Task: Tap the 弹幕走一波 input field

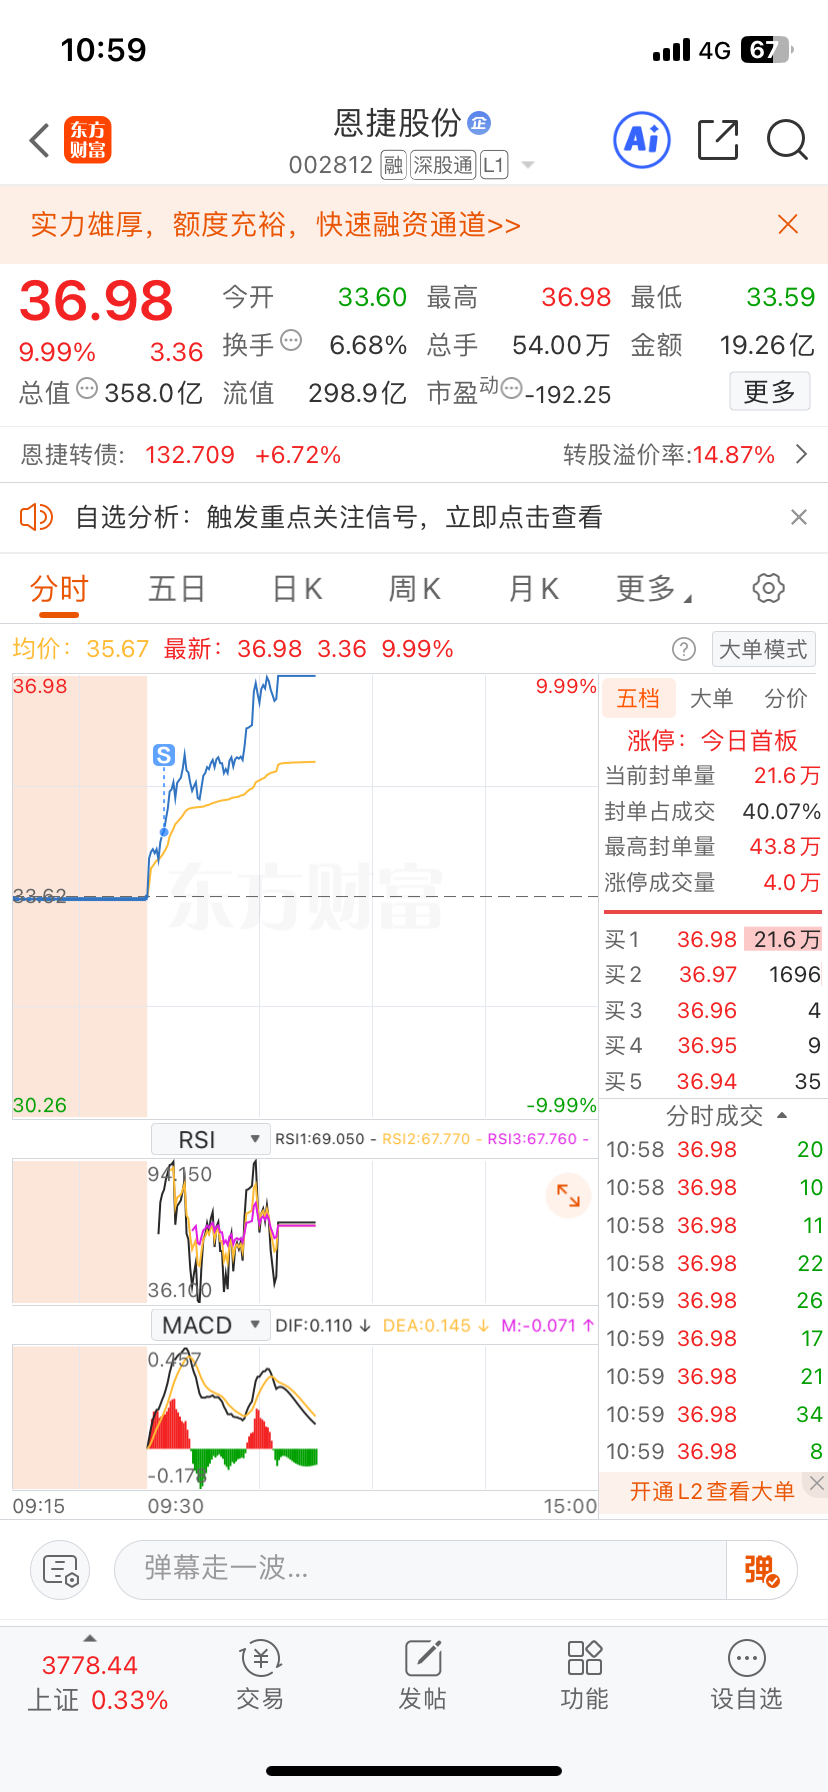Action: (420, 1570)
